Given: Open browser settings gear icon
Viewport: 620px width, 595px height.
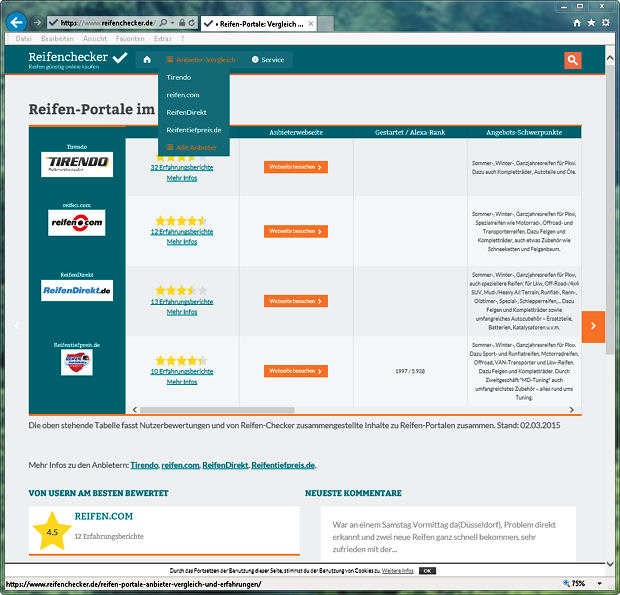Looking at the screenshot, I should (x=606, y=23).
